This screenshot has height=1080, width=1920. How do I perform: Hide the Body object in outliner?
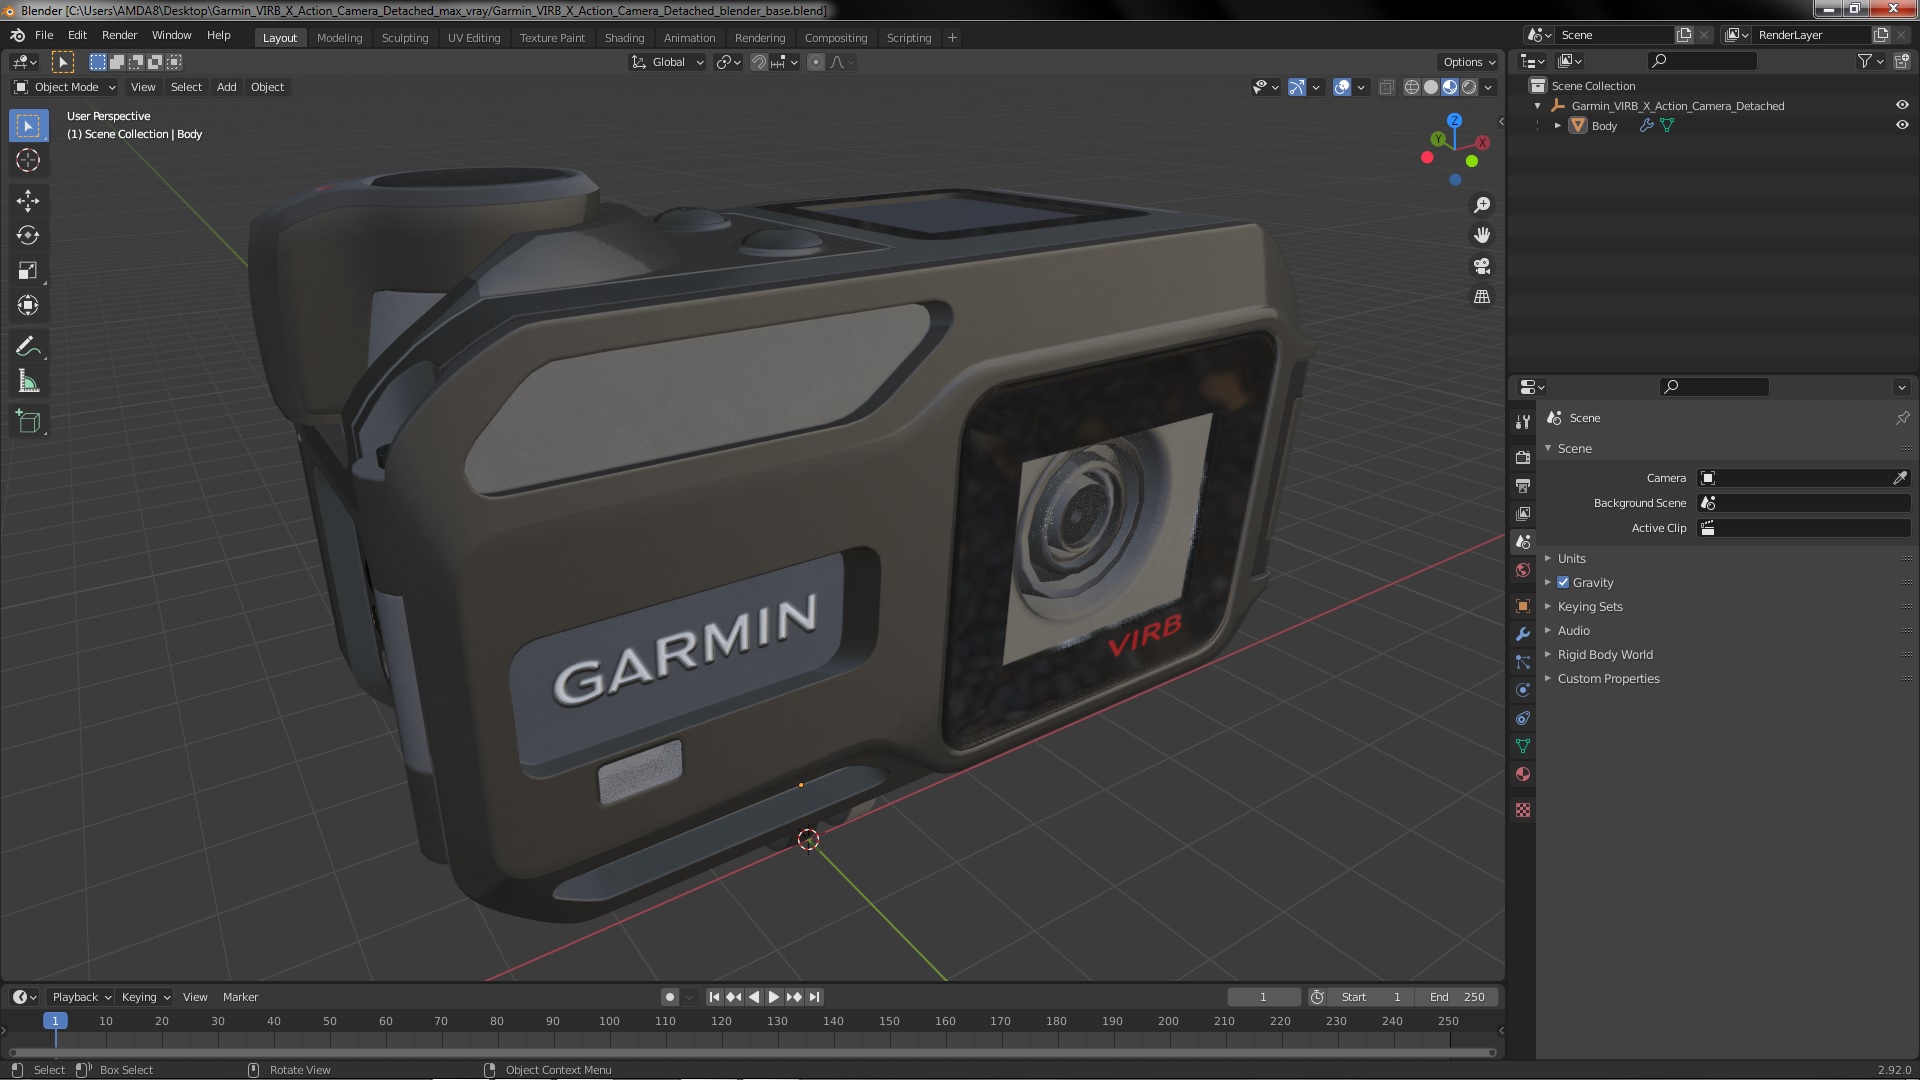pos(1902,125)
